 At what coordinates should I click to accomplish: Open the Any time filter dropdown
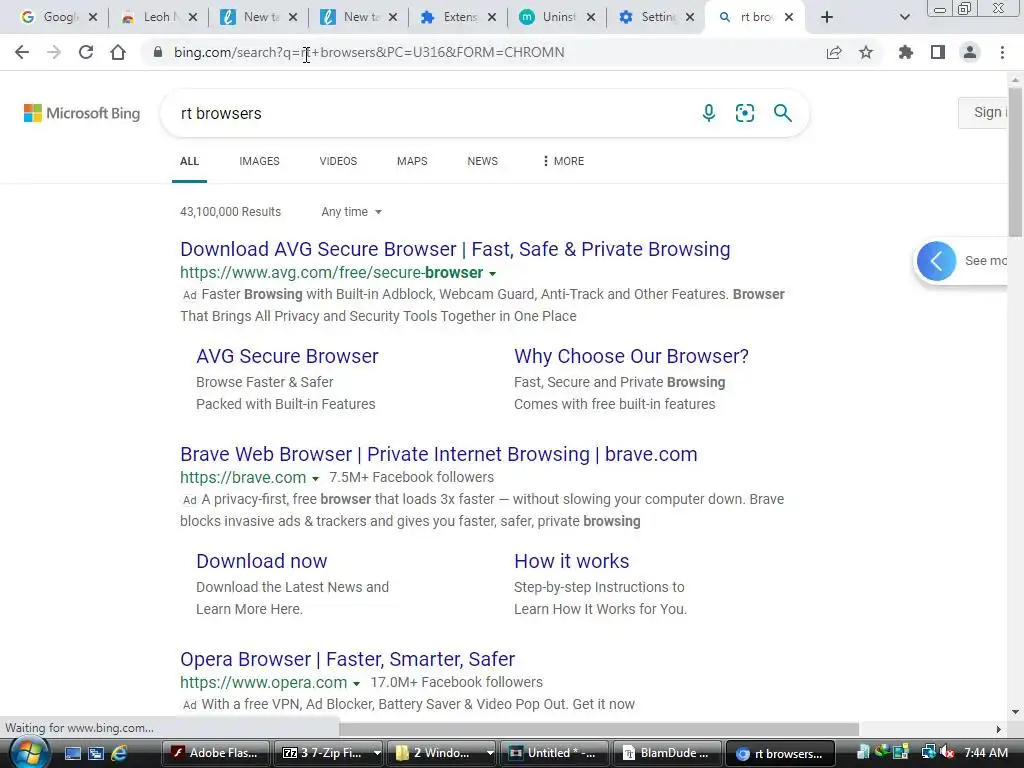(351, 212)
